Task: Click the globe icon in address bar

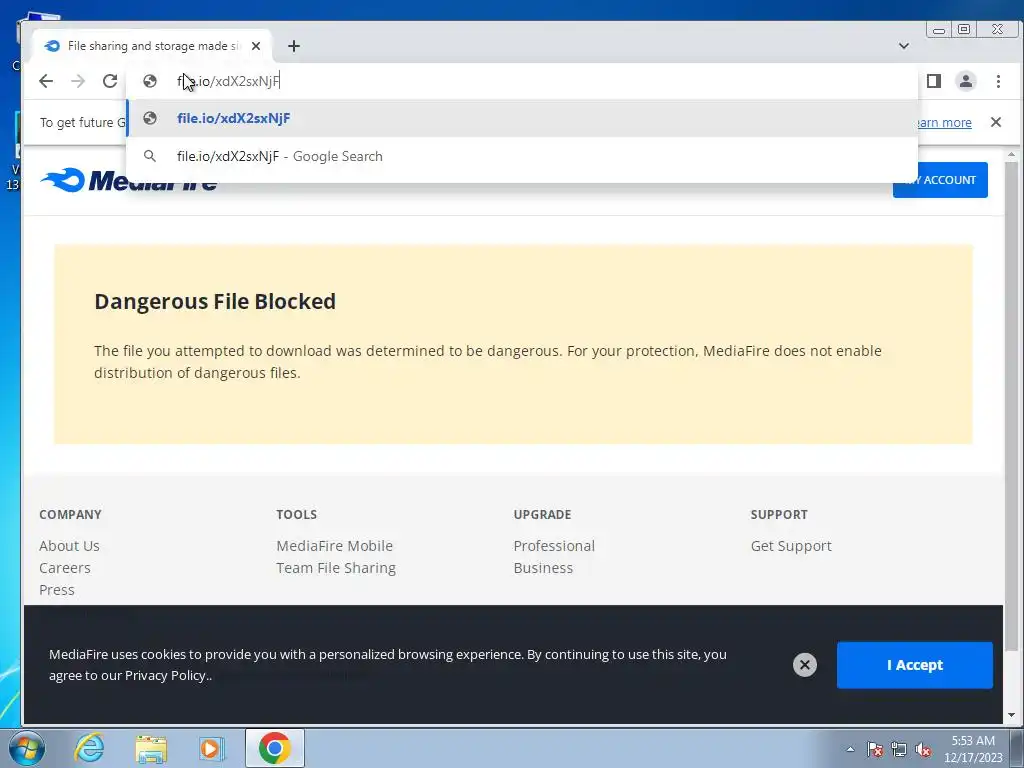Action: tap(150, 81)
